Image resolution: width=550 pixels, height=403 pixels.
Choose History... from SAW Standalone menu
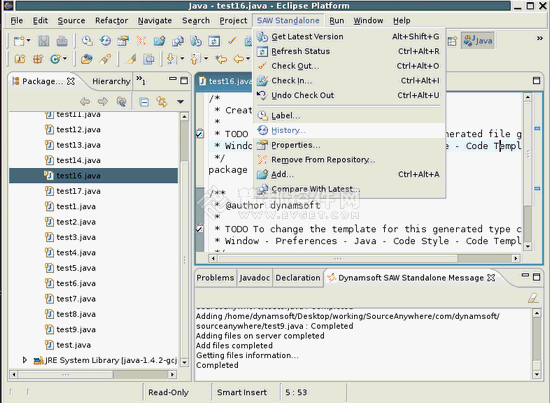(349, 130)
